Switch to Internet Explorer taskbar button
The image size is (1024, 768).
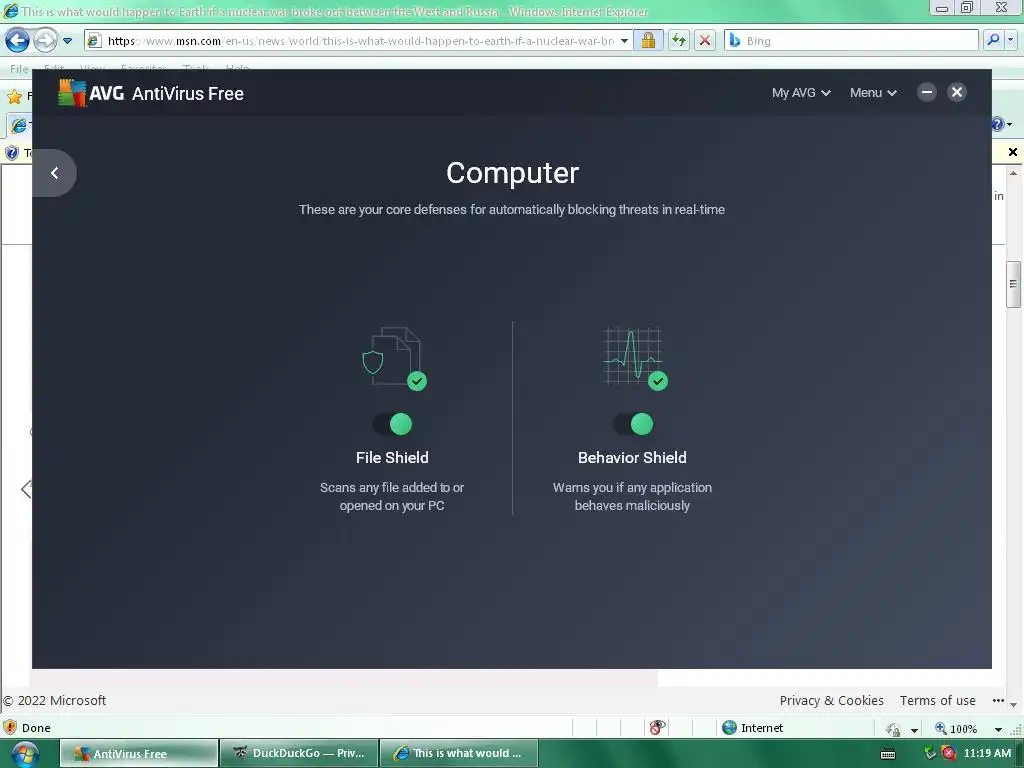459,753
